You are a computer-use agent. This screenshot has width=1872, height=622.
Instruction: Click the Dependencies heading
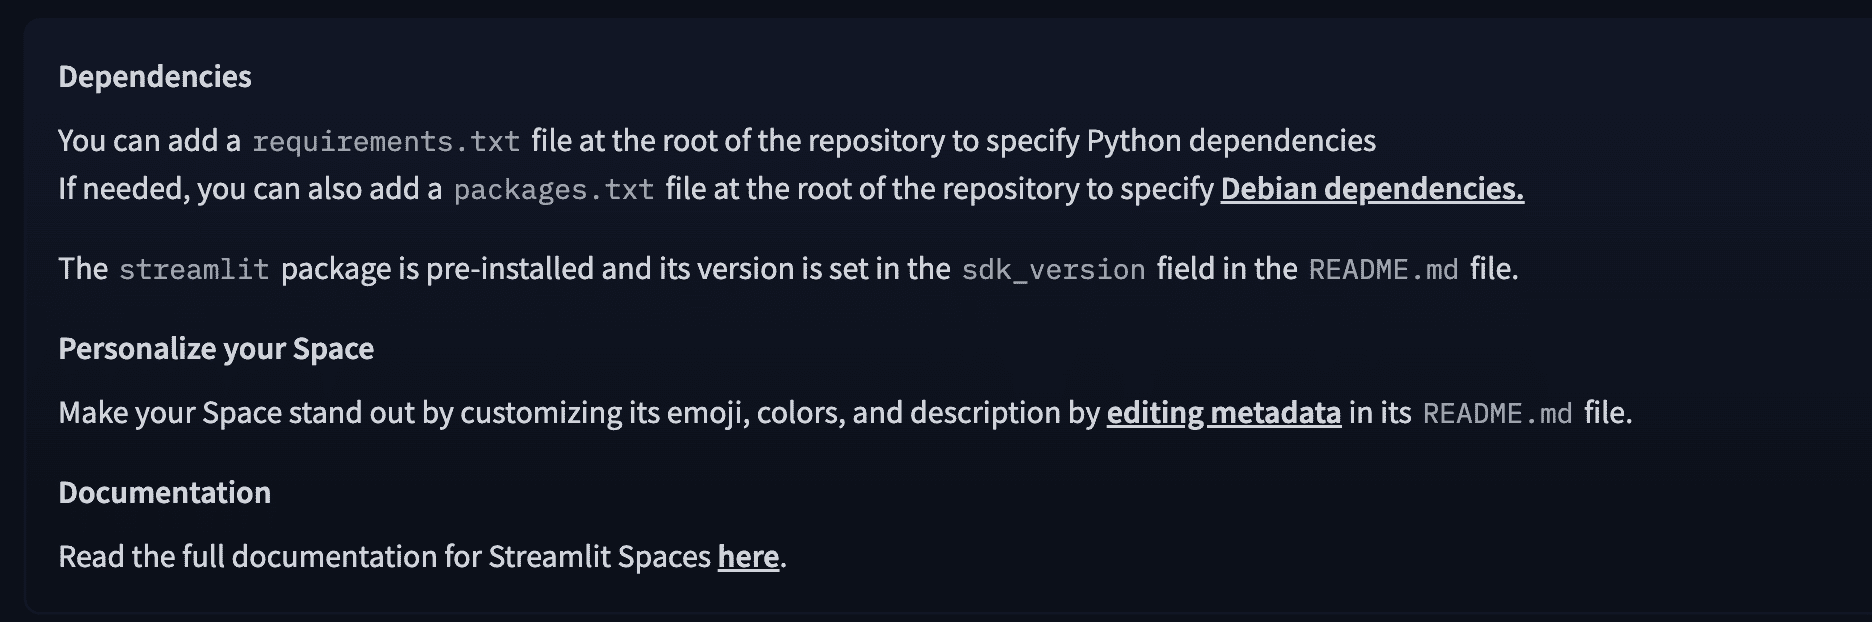[x=155, y=77]
